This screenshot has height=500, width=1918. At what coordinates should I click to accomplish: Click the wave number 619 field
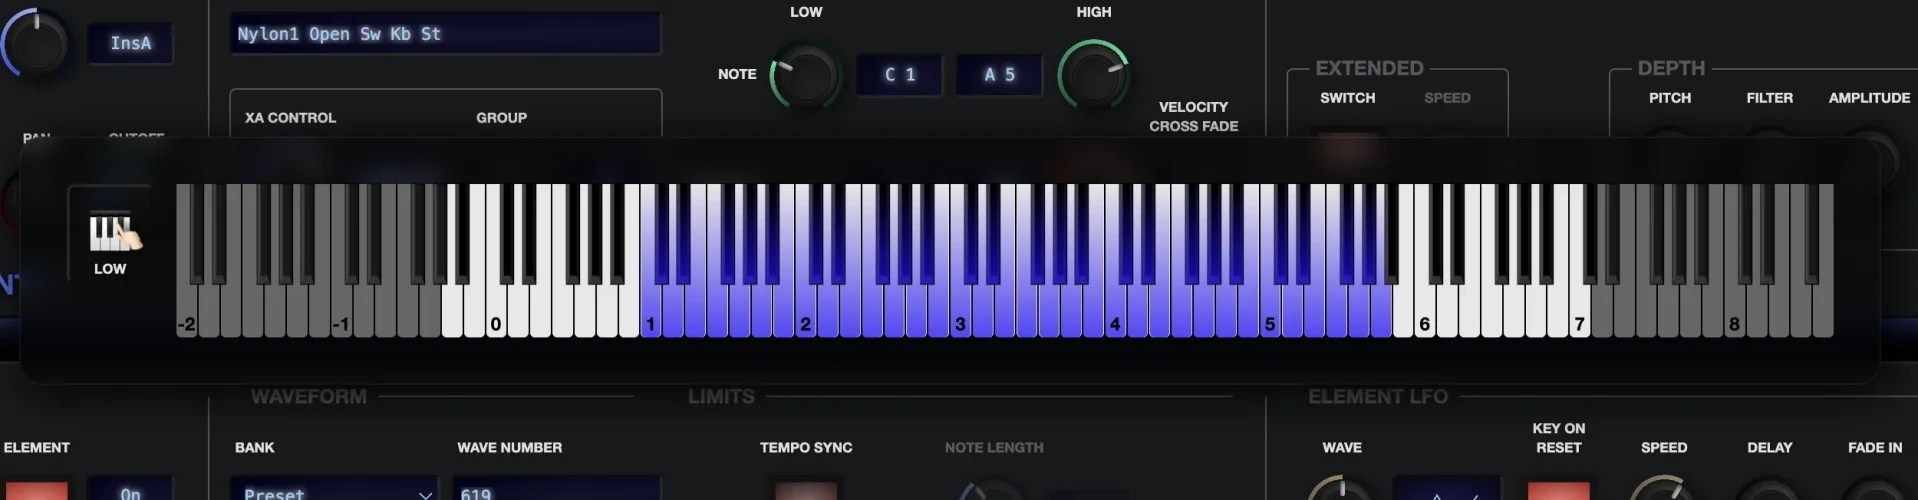[557, 492]
